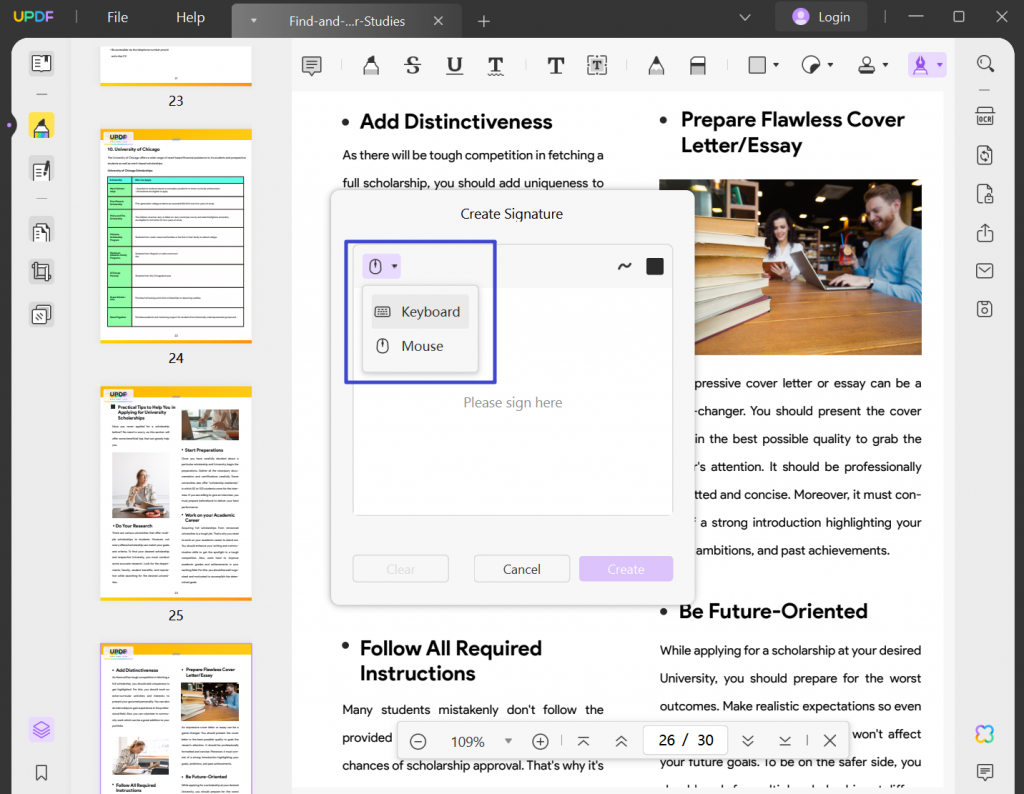The height and width of the screenshot is (794, 1024).
Task: Open the OCR panel in the right sidebar
Action: tap(984, 116)
